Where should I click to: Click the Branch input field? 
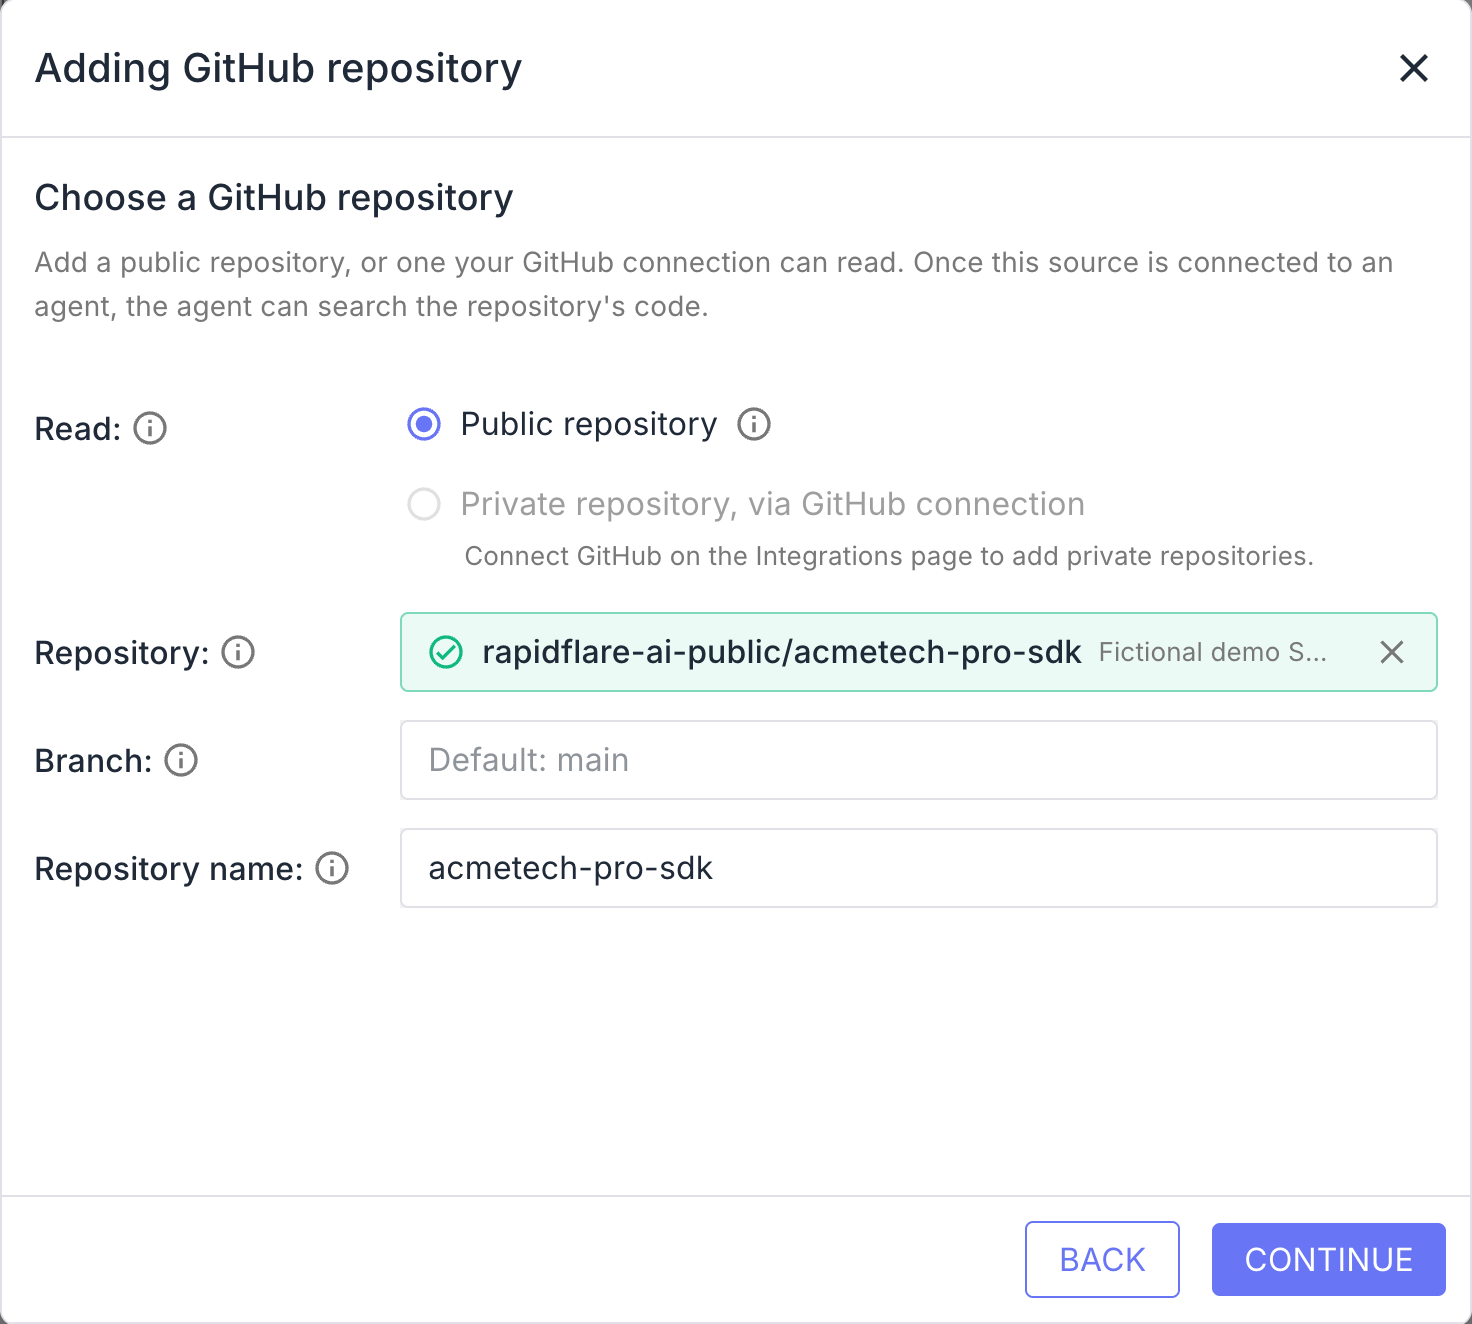coord(918,760)
